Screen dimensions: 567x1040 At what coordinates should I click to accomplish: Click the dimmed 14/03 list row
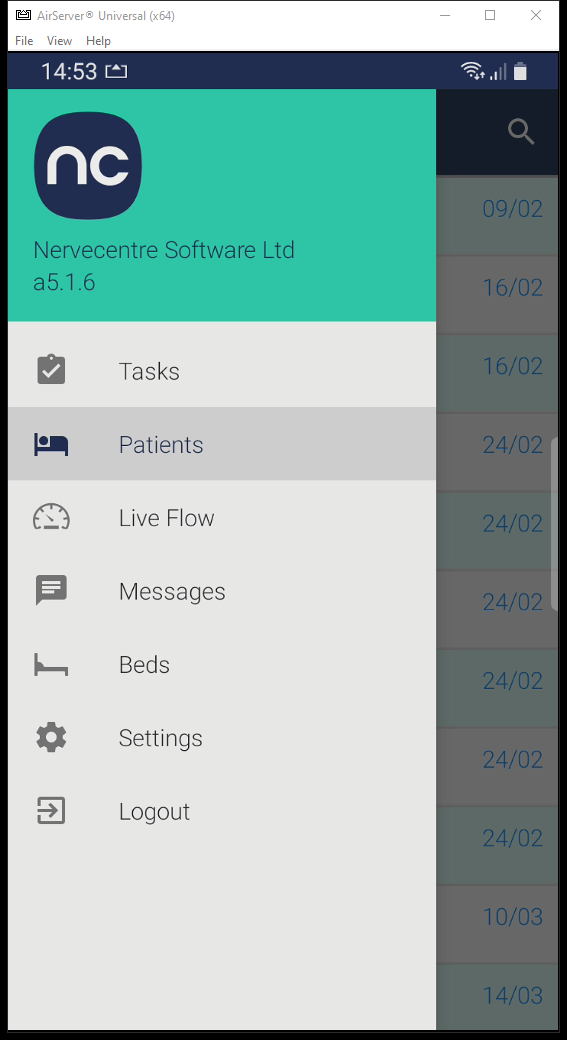[x=497, y=996]
